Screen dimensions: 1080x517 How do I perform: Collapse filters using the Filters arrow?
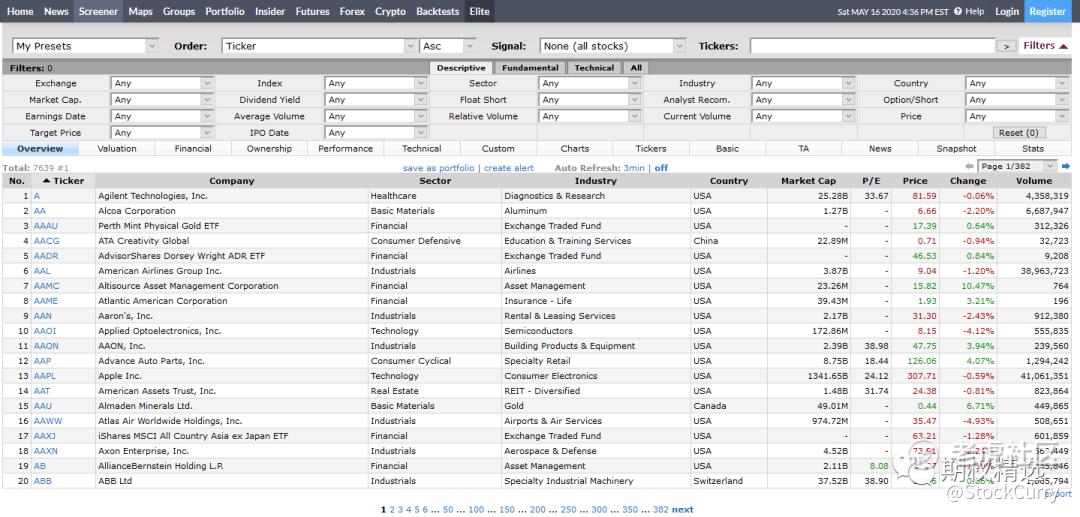coord(1064,46)
